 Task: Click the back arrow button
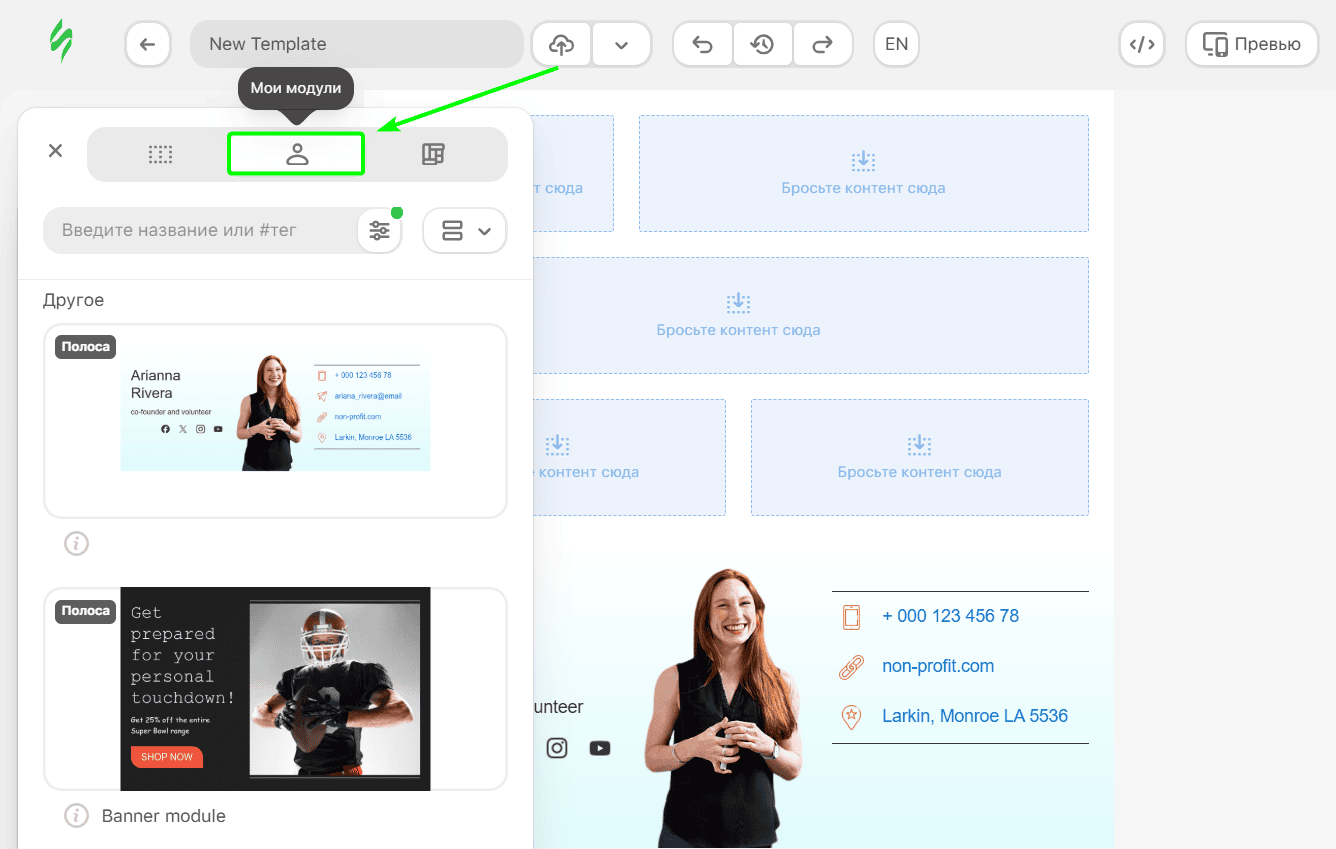148,44
